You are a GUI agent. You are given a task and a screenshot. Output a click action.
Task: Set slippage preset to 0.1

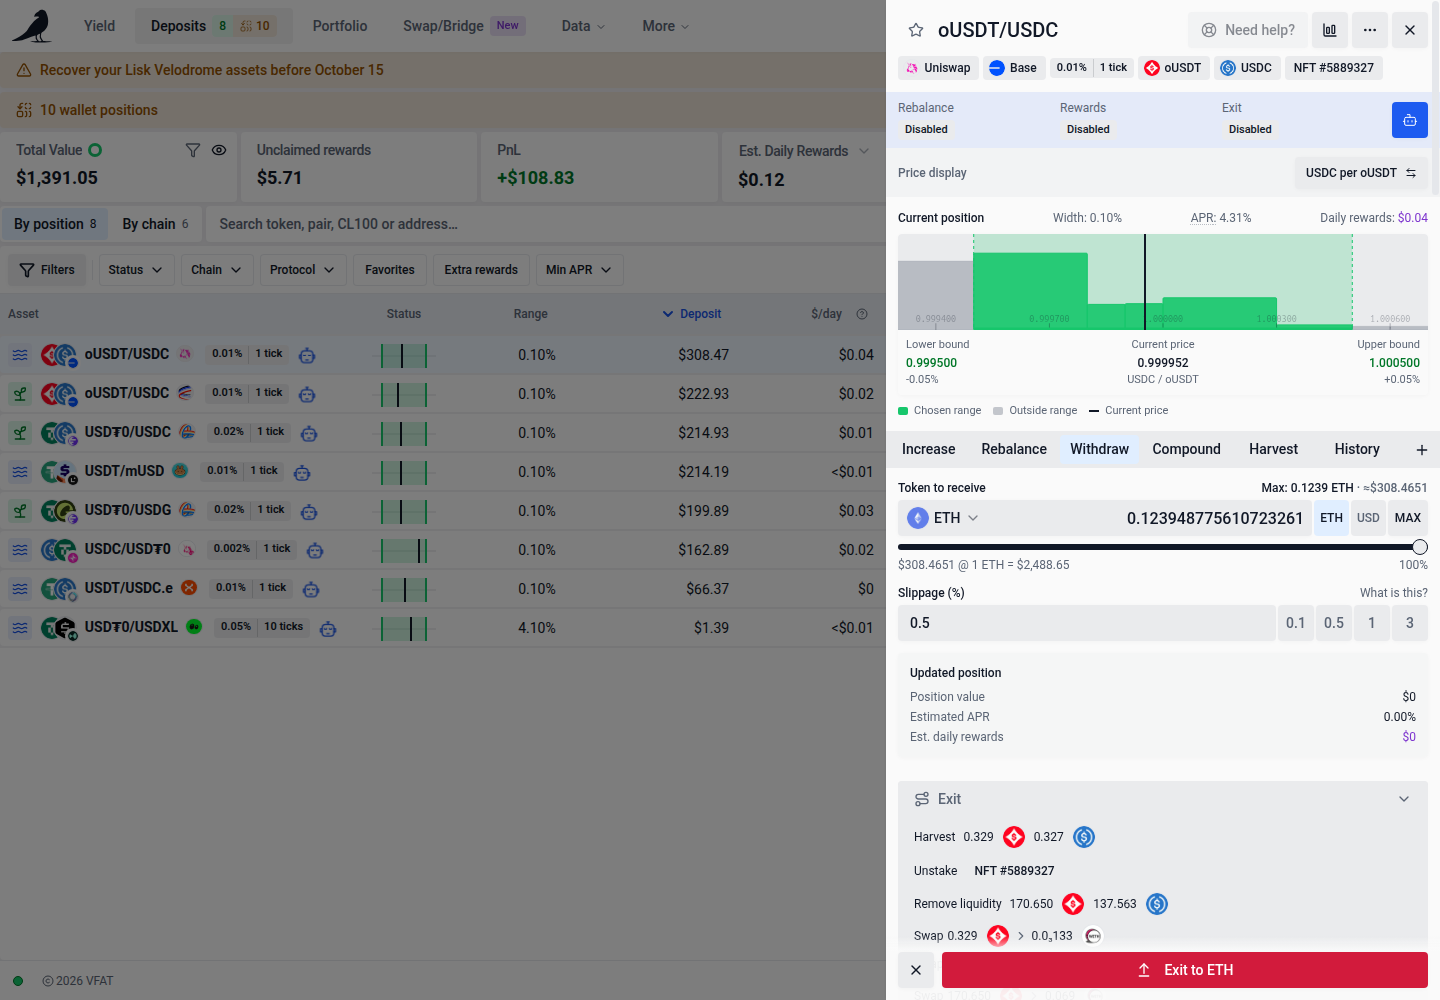click(1296, 623)
